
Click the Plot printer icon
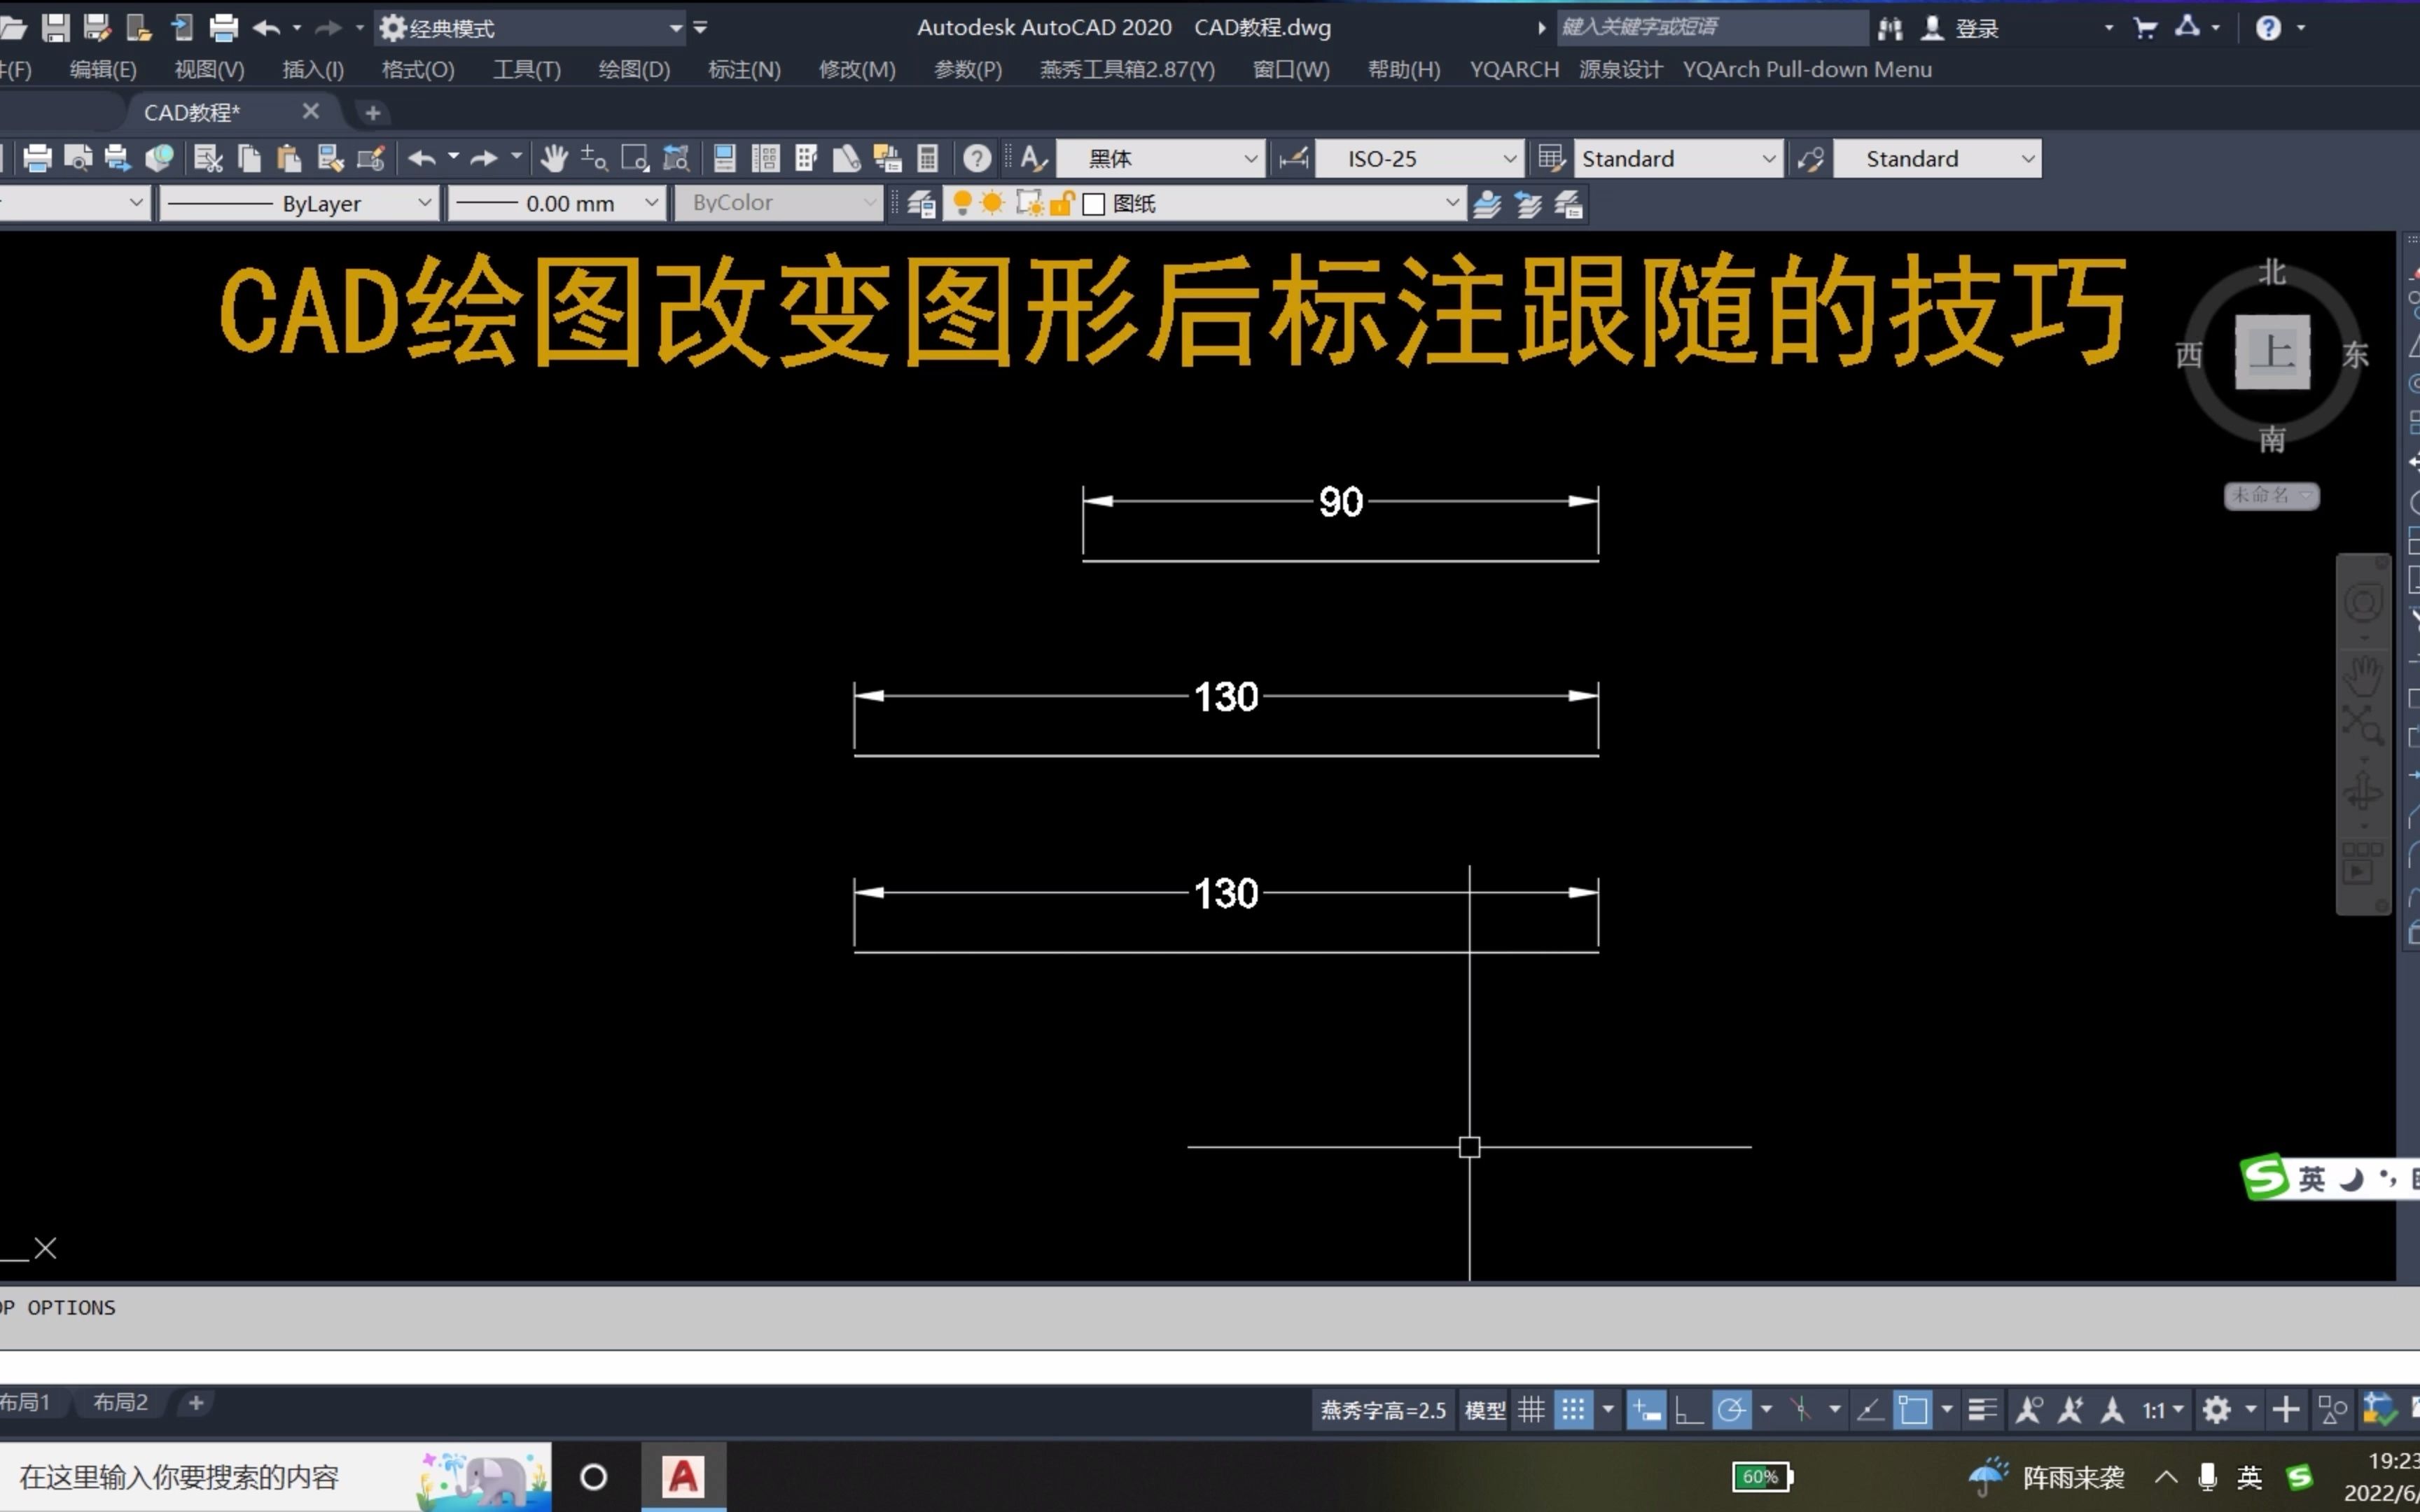click(x=37, y=158)
